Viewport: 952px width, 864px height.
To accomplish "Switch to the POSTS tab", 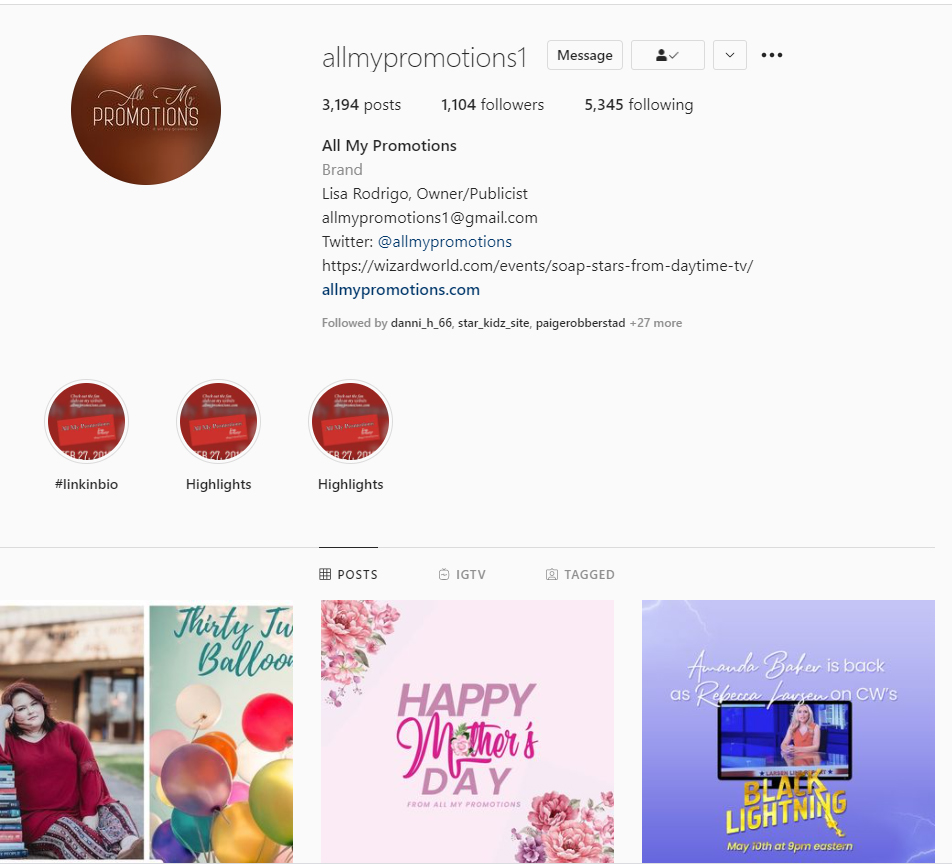I will [x=348, y=574].
